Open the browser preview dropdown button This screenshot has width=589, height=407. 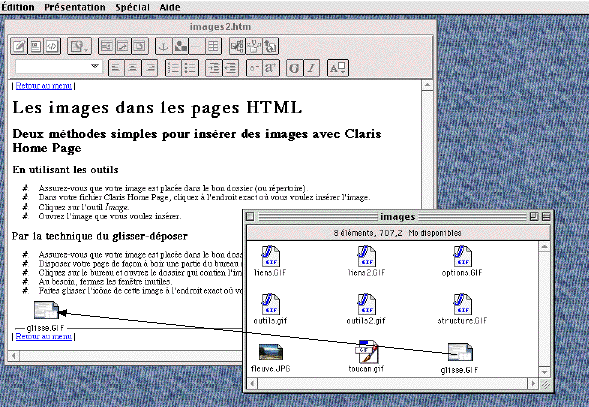click(79, 46)
